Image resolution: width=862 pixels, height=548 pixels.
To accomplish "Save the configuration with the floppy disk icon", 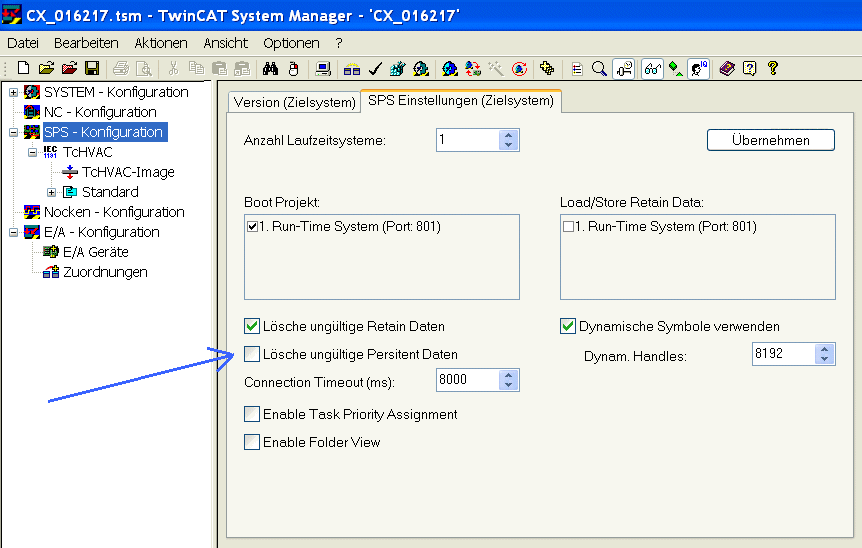I will pyautogui.click(x=92, y=68).
